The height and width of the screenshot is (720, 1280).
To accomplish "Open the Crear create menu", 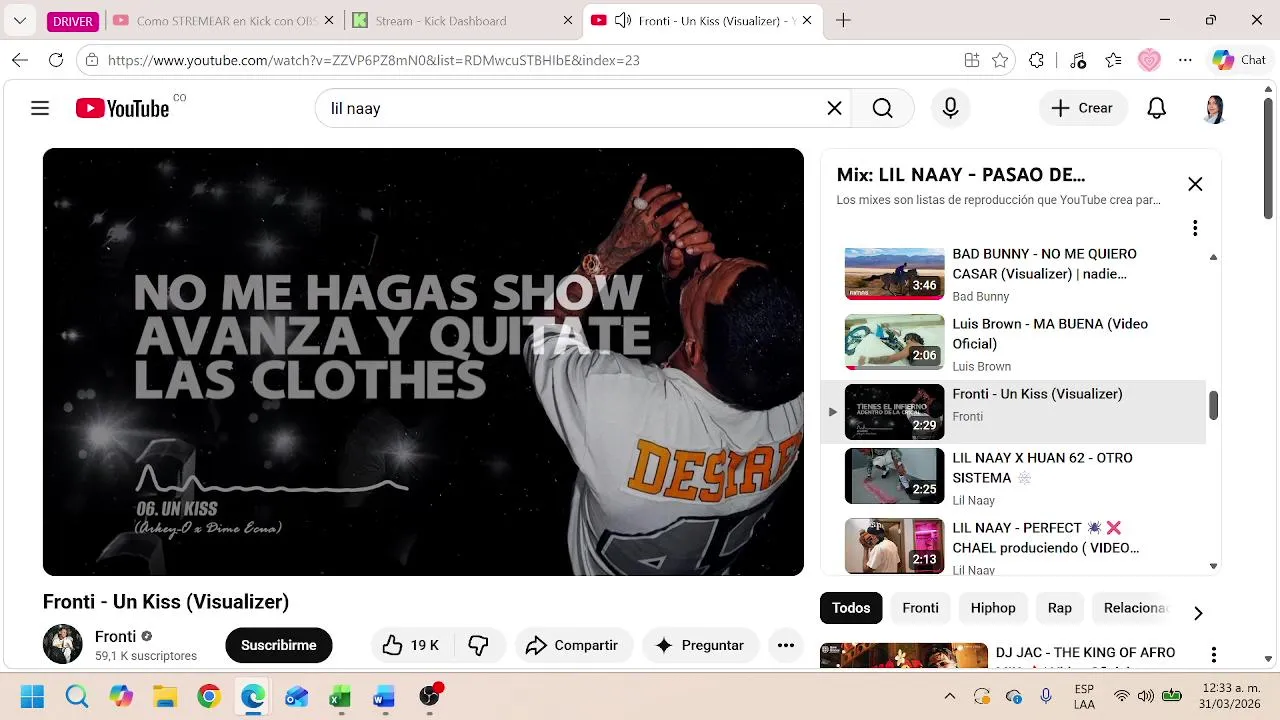I will click(x=1083, y=108).
